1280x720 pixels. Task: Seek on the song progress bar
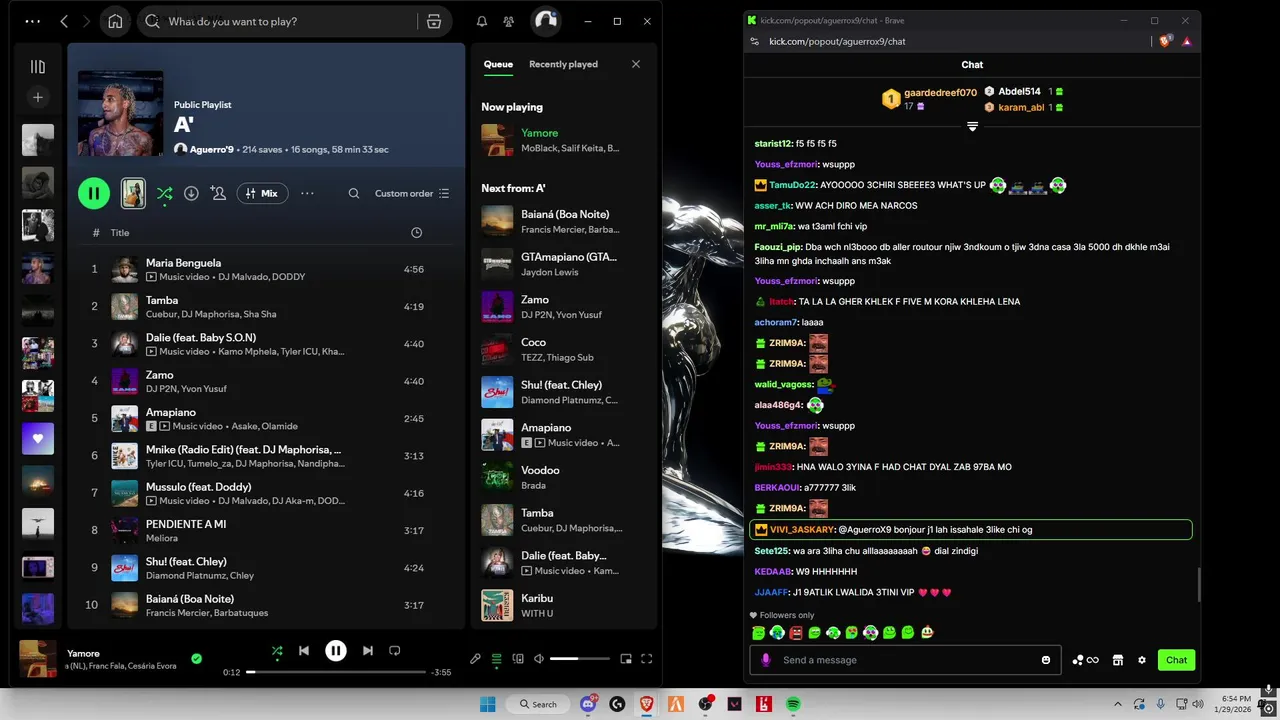pos(336,672)
